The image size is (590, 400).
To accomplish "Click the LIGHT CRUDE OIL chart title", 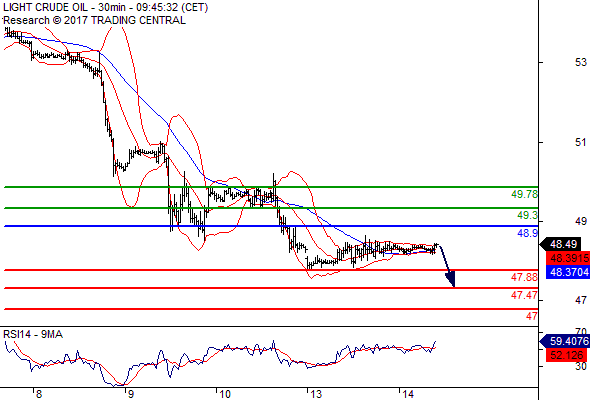I will click(x=106, y=7).
